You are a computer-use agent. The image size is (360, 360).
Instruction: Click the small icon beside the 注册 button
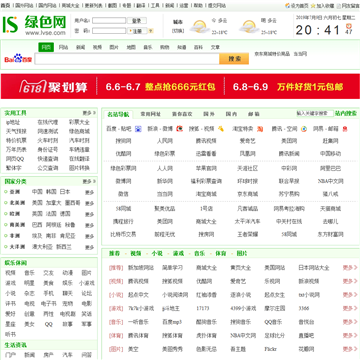pos(151,31)
